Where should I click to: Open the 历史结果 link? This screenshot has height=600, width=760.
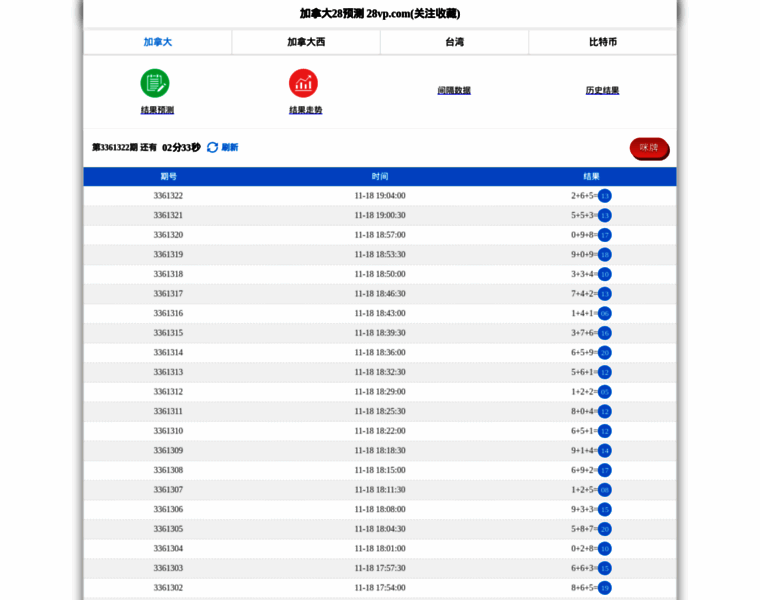point(602,90)
